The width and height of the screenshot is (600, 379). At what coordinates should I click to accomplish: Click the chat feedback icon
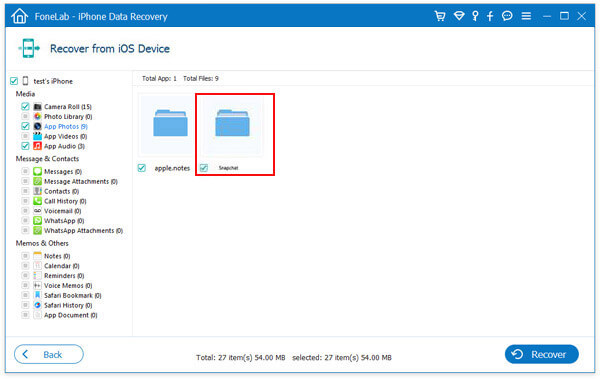[507, 16]
